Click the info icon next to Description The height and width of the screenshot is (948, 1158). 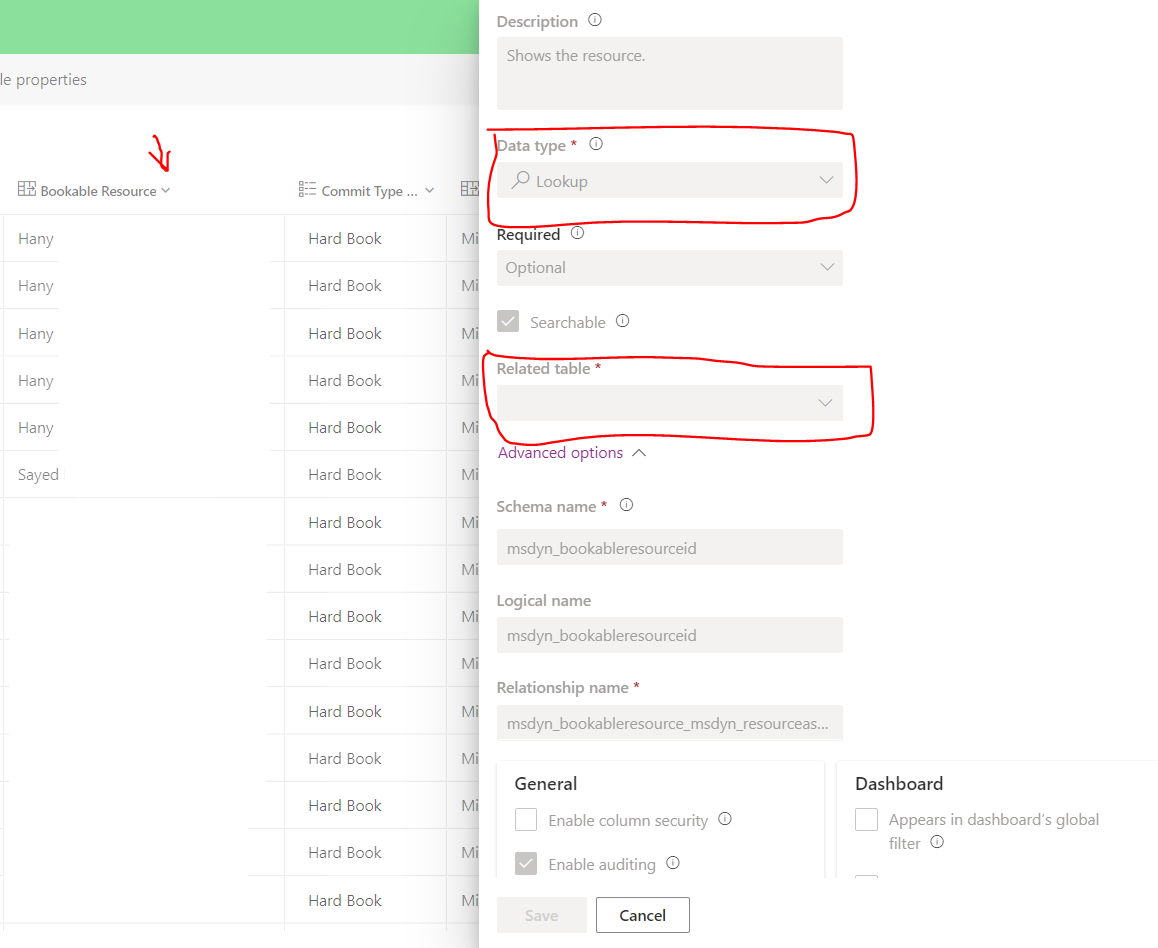594,20
